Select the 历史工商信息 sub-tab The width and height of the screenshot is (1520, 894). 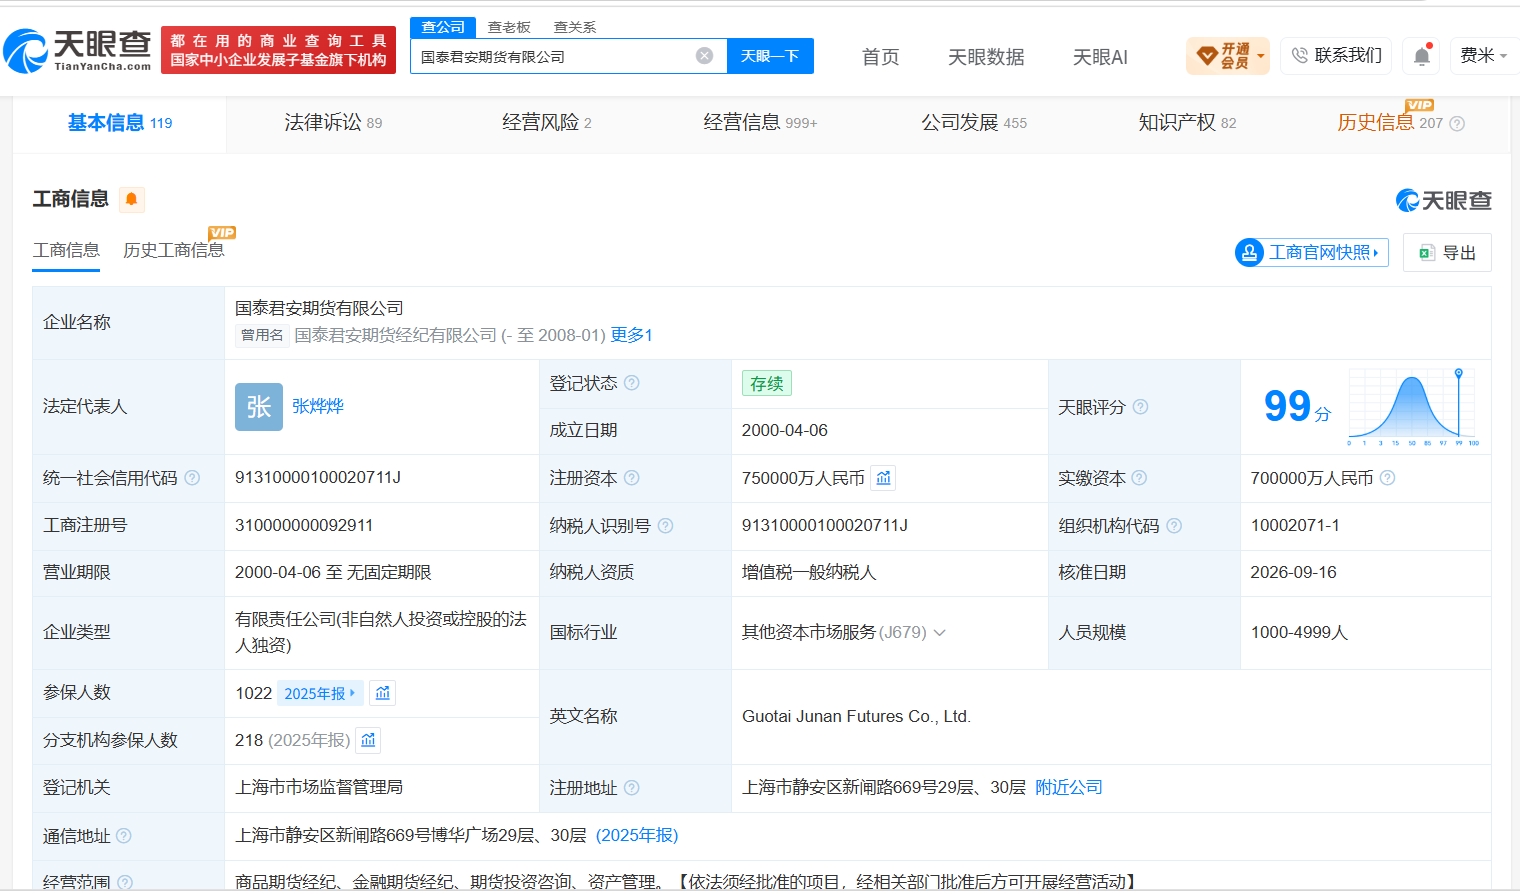click(173, 250)
